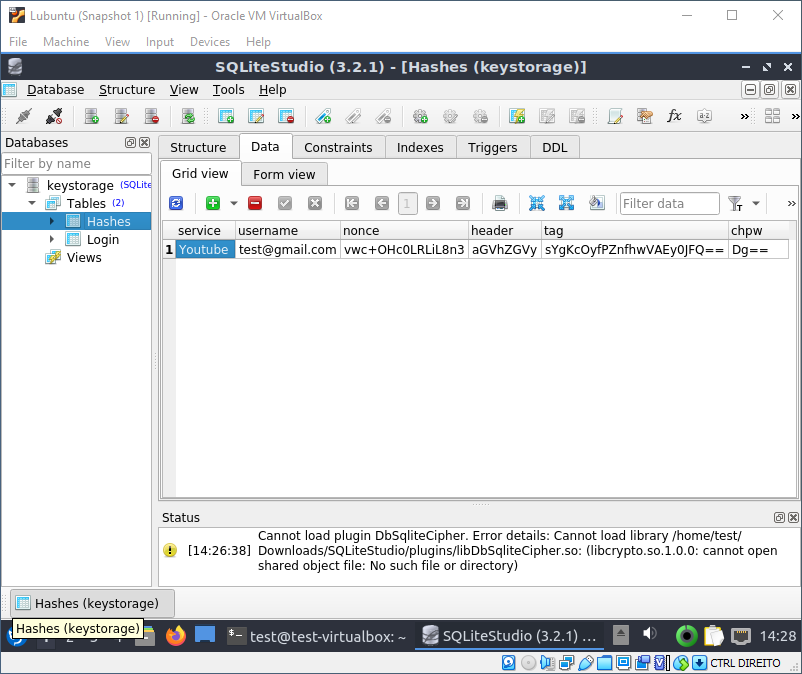Image resolution: width=802 pixels, height=674 pixels.
Task: Create an index with plus icon
Action: pos(323,116)
